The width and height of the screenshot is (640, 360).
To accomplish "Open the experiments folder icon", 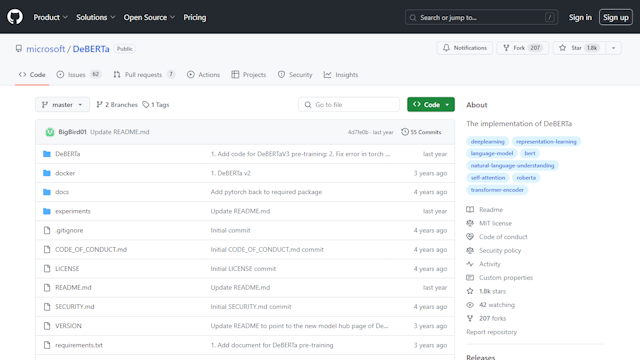I will coord(47,211).
